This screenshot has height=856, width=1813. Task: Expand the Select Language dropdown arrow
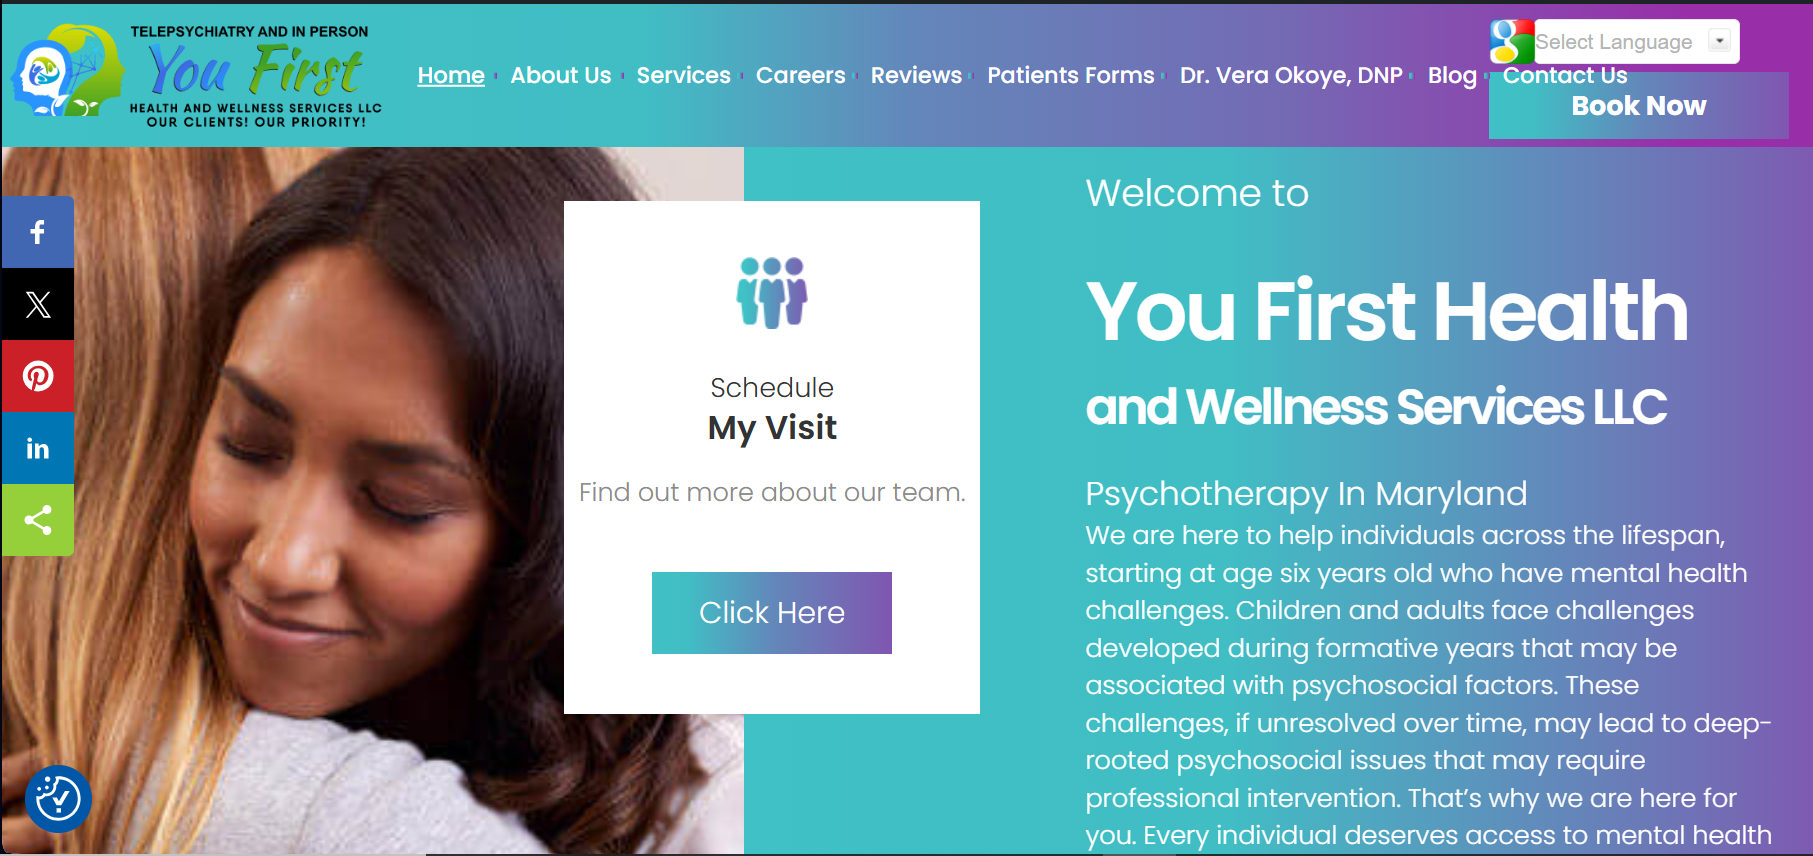1719,41
